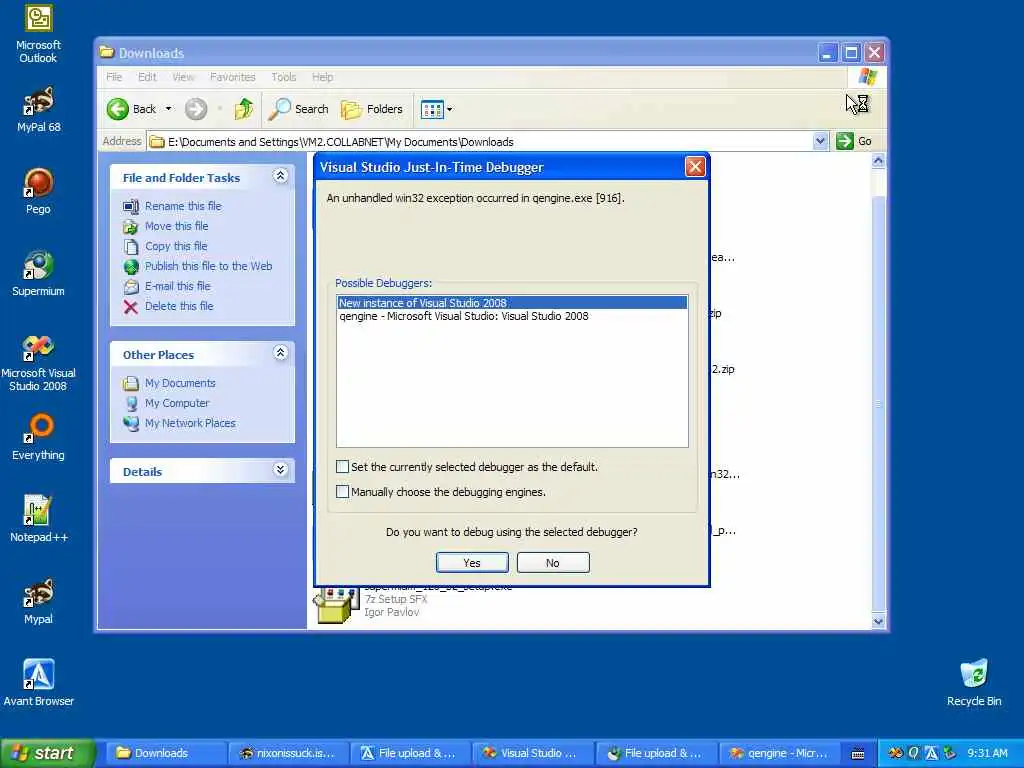
Task: Select the Everything desktop shortcut
Action: point(38,438)
